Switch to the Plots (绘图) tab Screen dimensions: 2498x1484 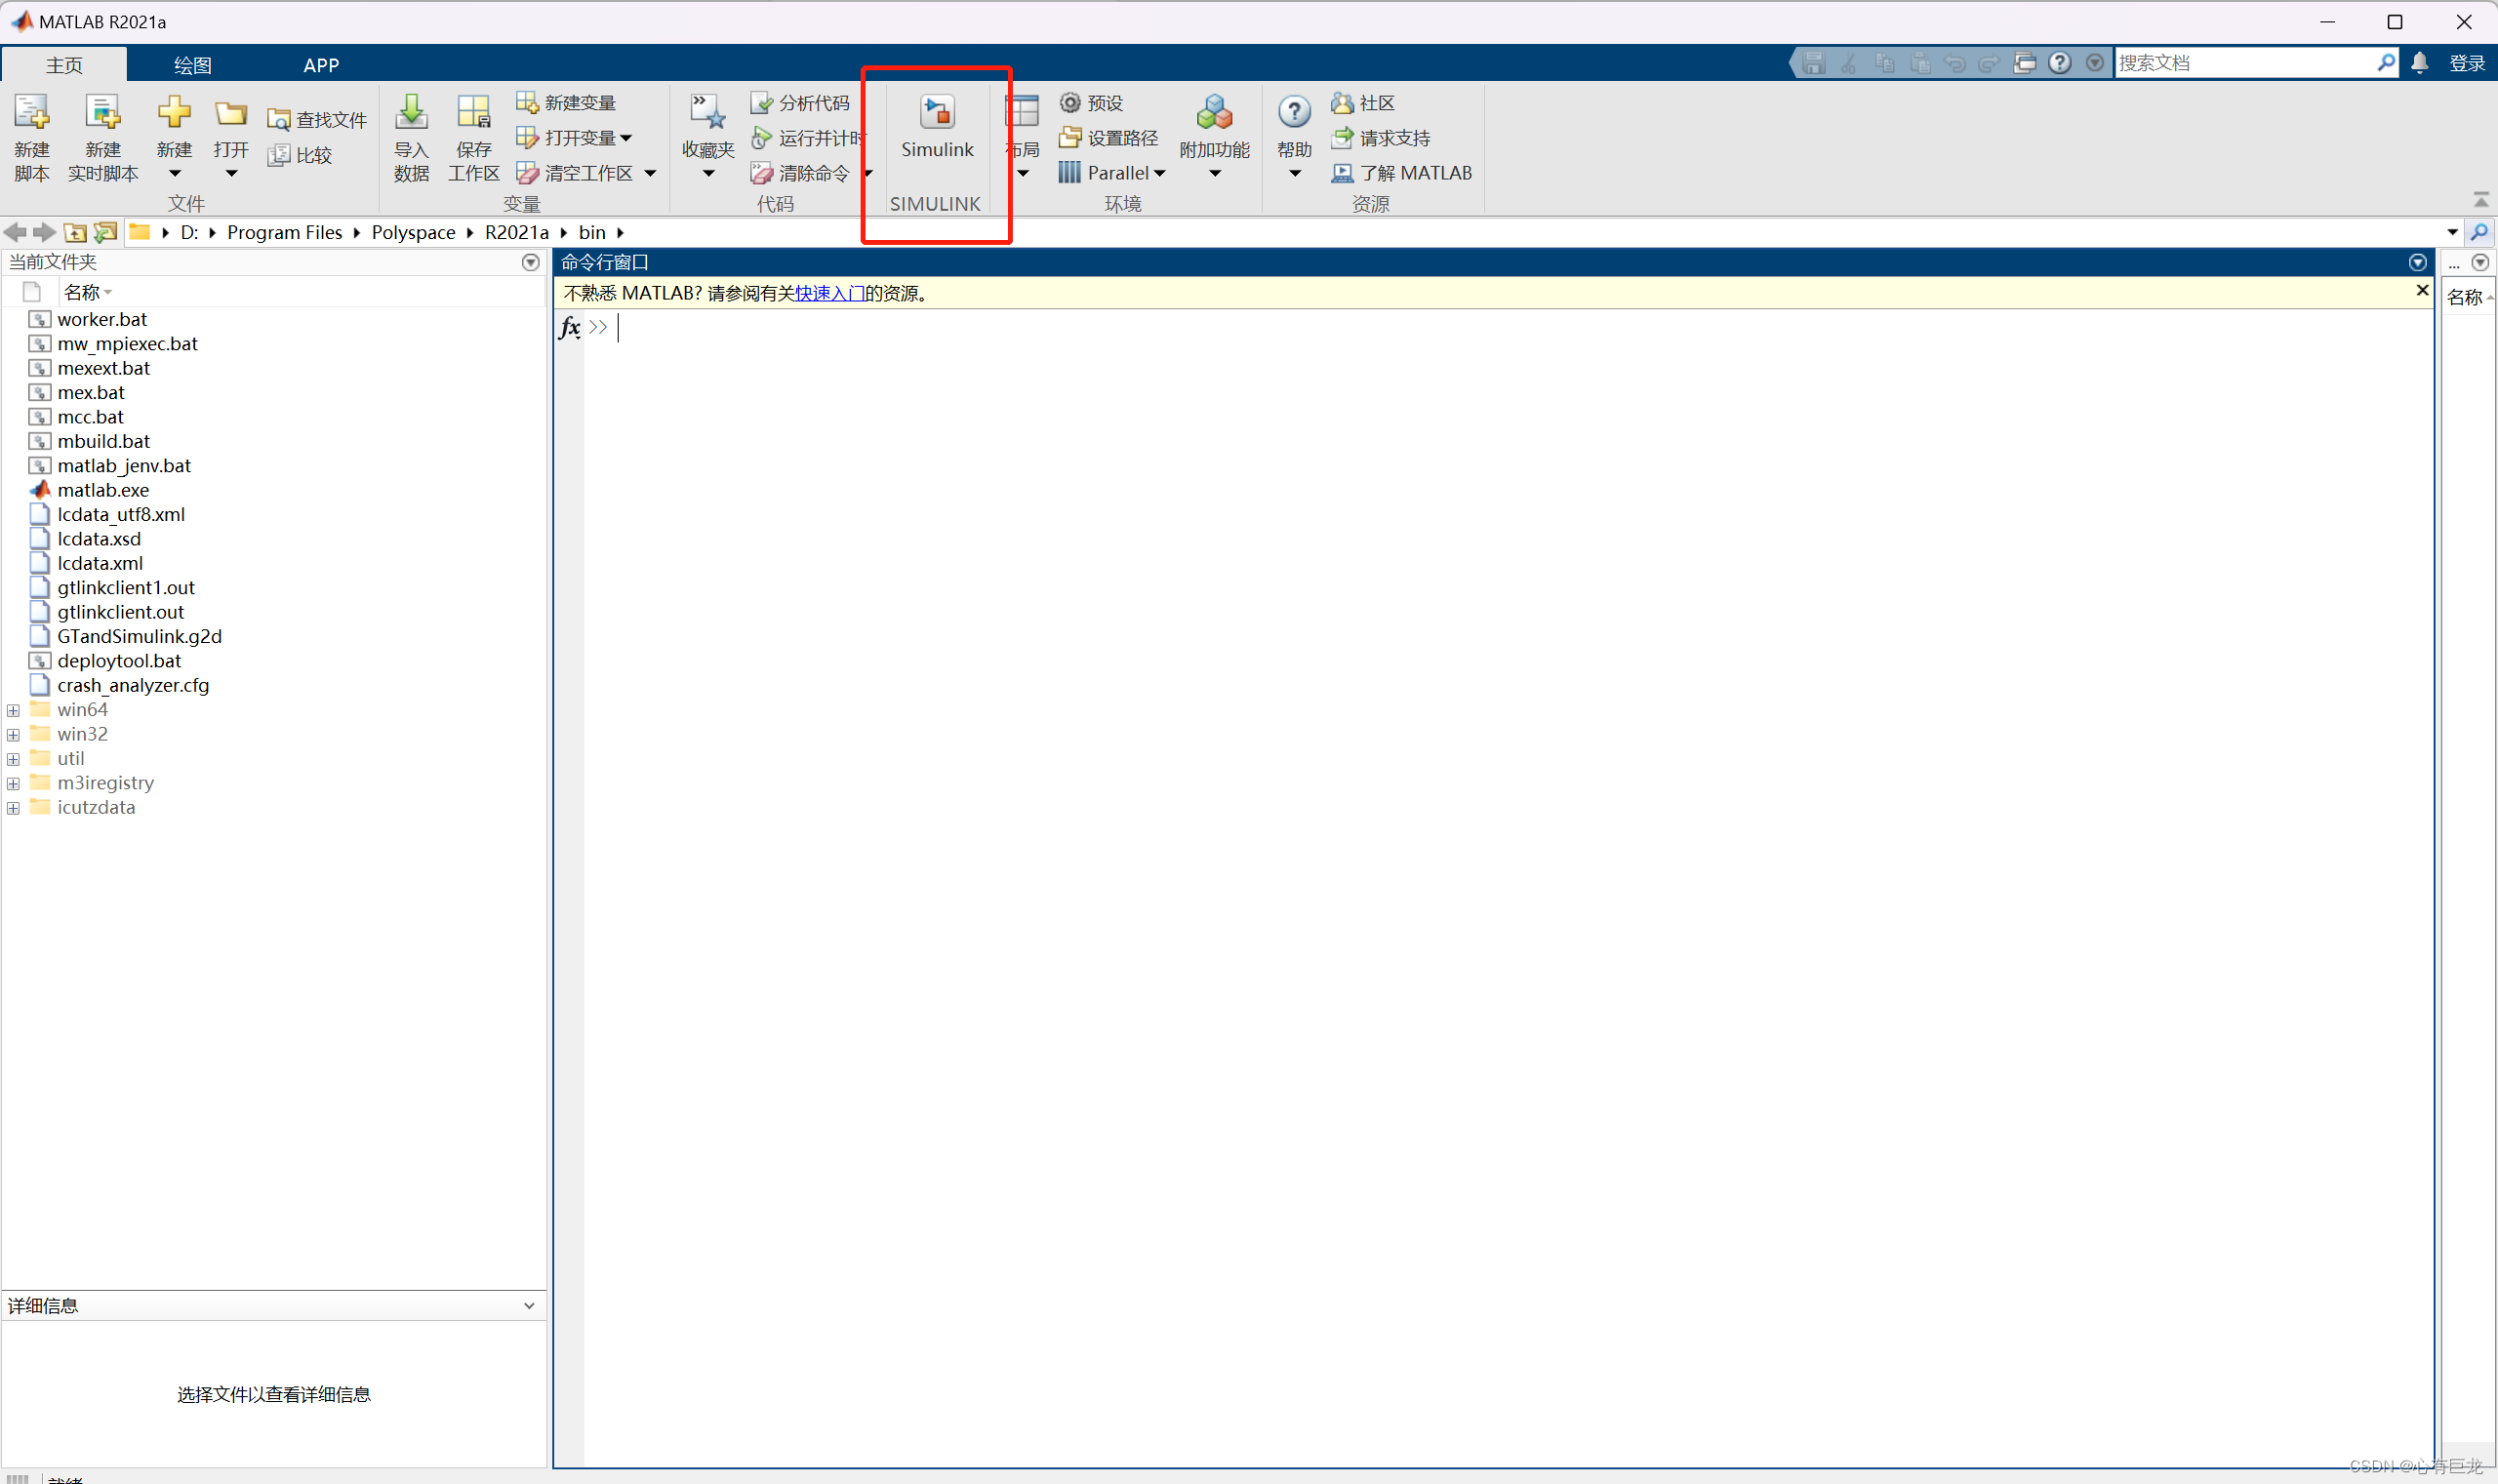pyautogui.click(x=192, y=65)
